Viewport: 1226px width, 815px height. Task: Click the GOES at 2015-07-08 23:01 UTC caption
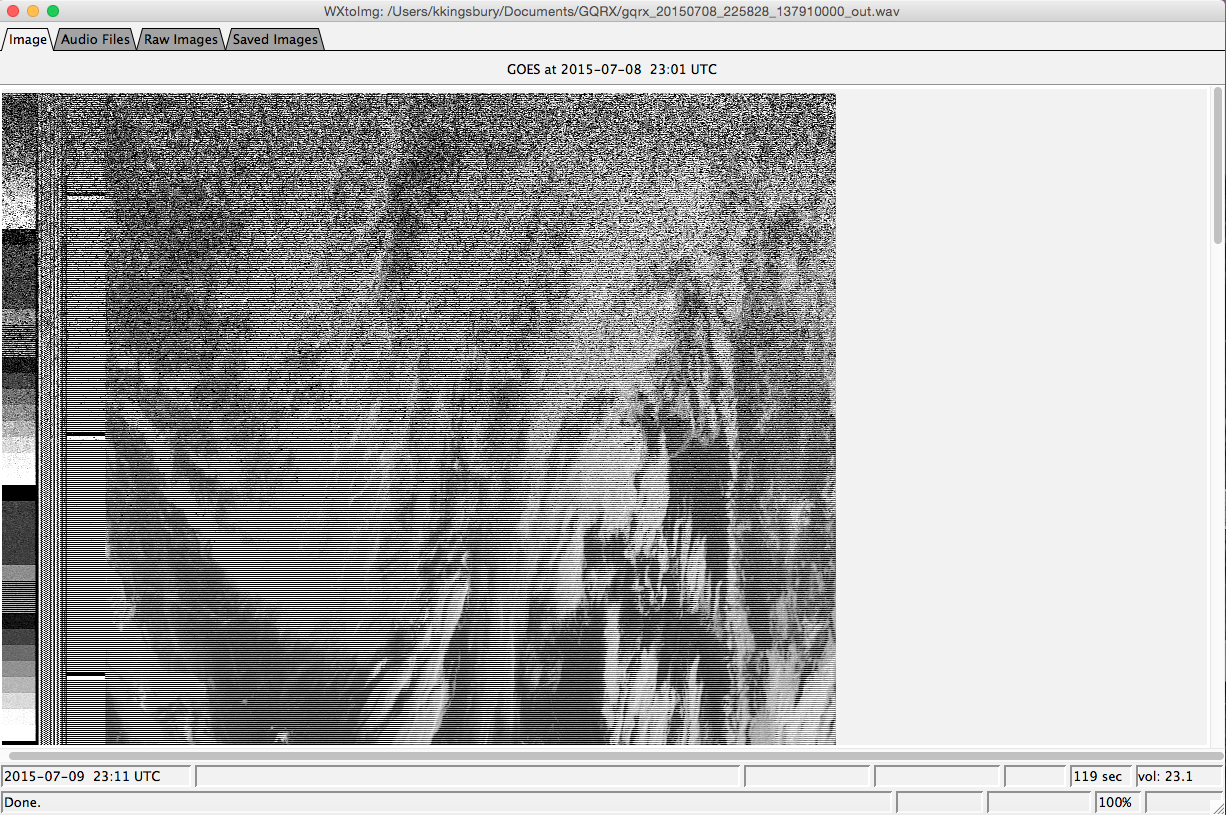tap(612, 69)
